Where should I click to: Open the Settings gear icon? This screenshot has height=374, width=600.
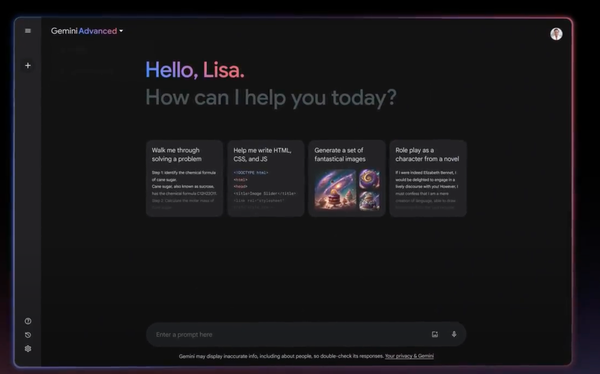click(x=28, y=349)
